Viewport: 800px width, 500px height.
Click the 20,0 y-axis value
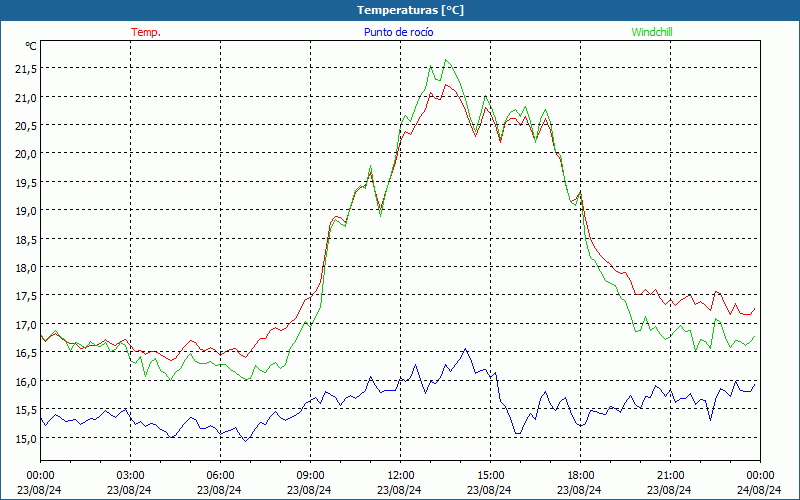click(x=26, y=154)
